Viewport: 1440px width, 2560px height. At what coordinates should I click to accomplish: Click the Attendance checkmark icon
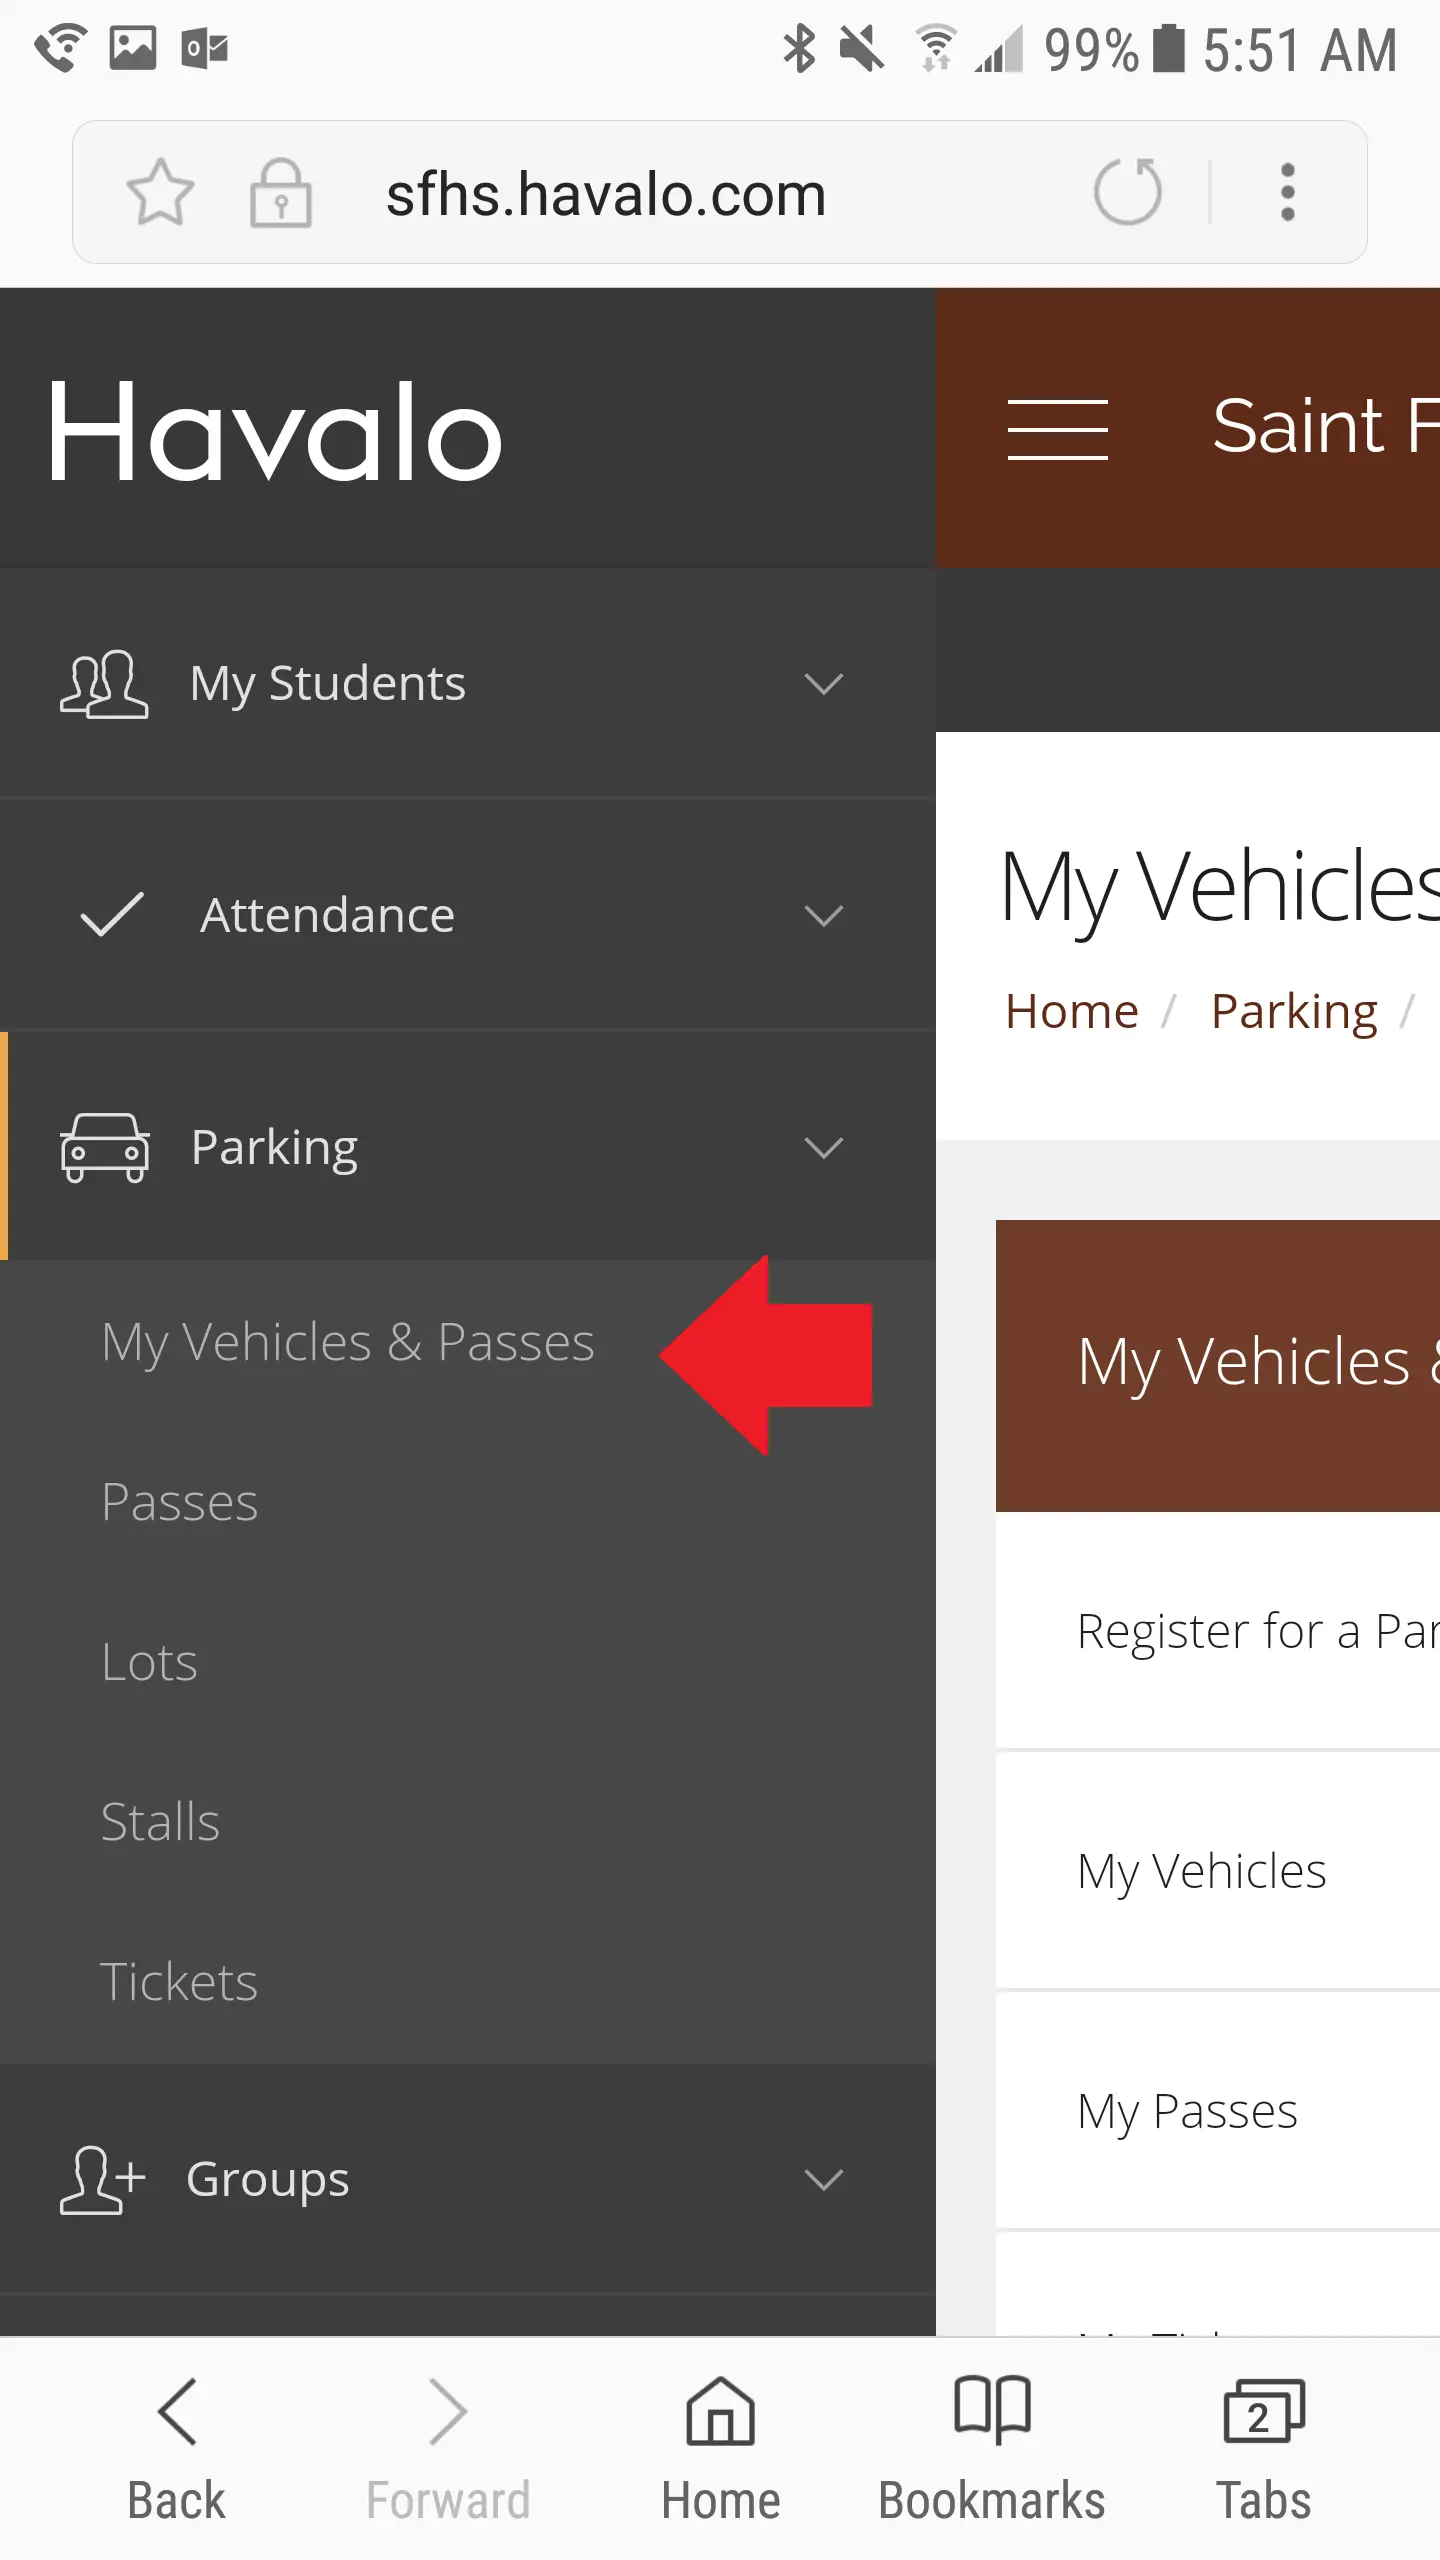coord(112,914)
